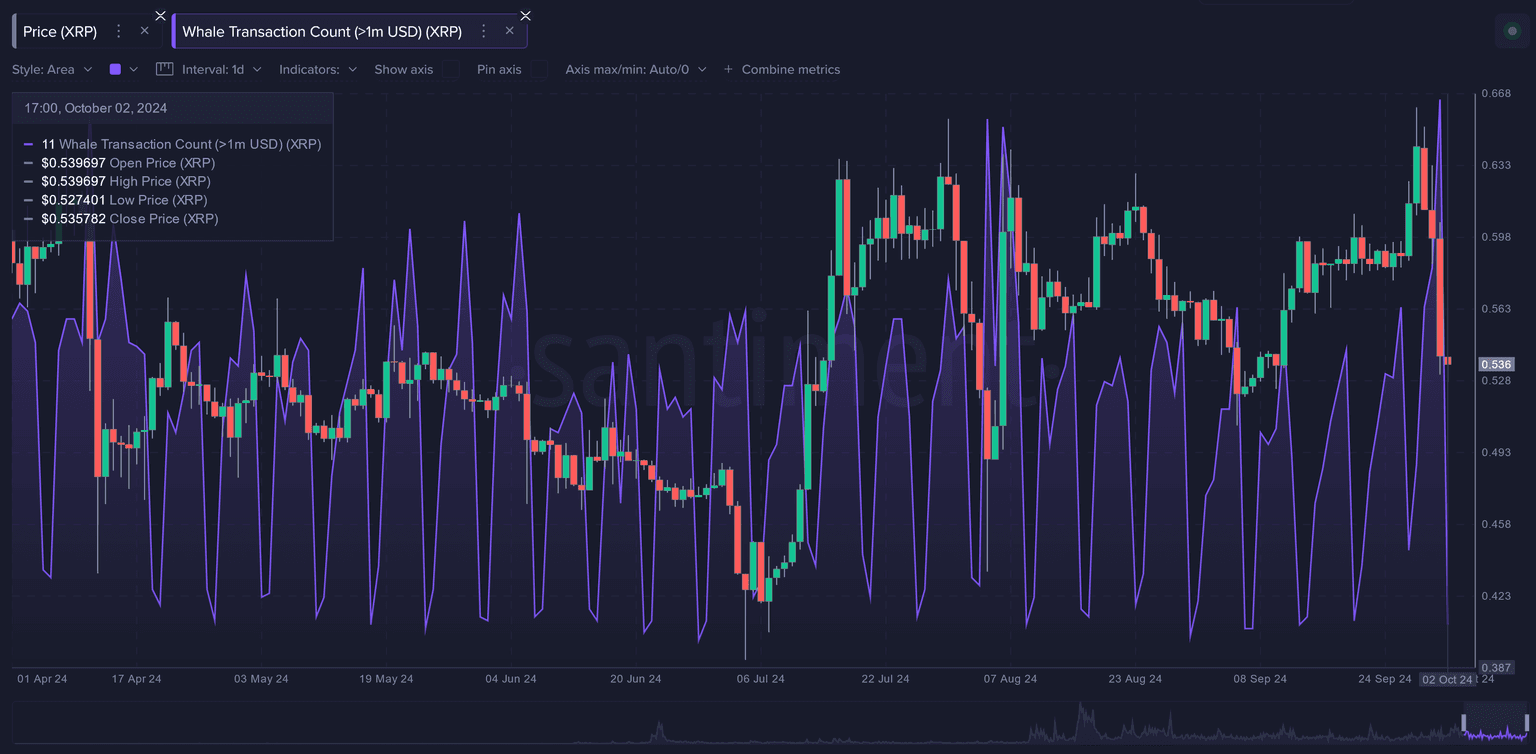This screenshot has height=754, width=1536.
Task: Click the plus icon for Combine metrics
Action: (728, 70)
